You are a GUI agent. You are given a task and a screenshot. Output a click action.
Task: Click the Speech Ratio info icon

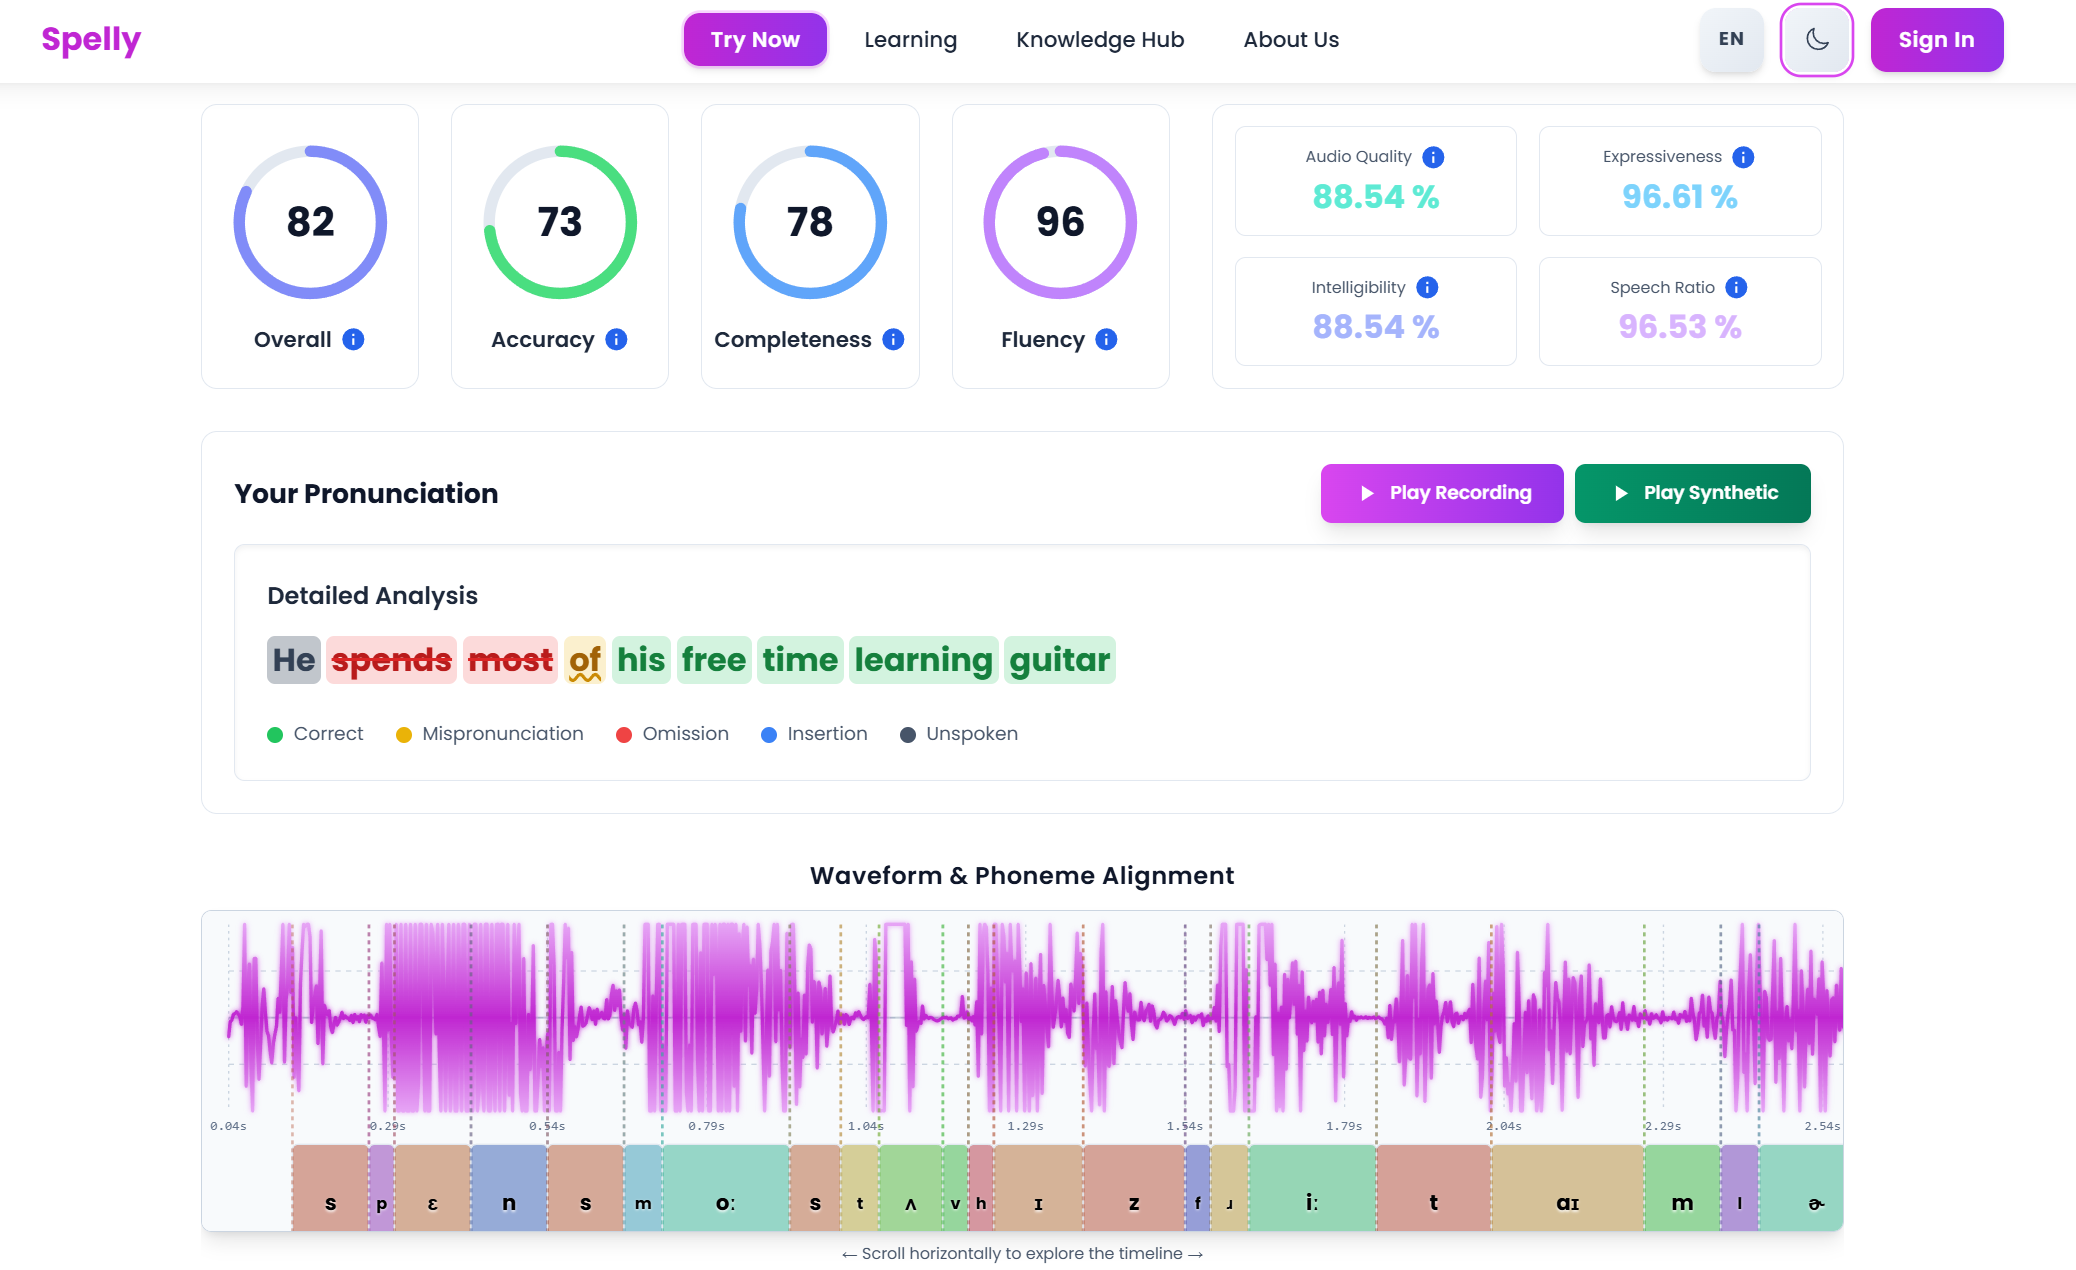pyautogui.click(x=1736, y=288)
